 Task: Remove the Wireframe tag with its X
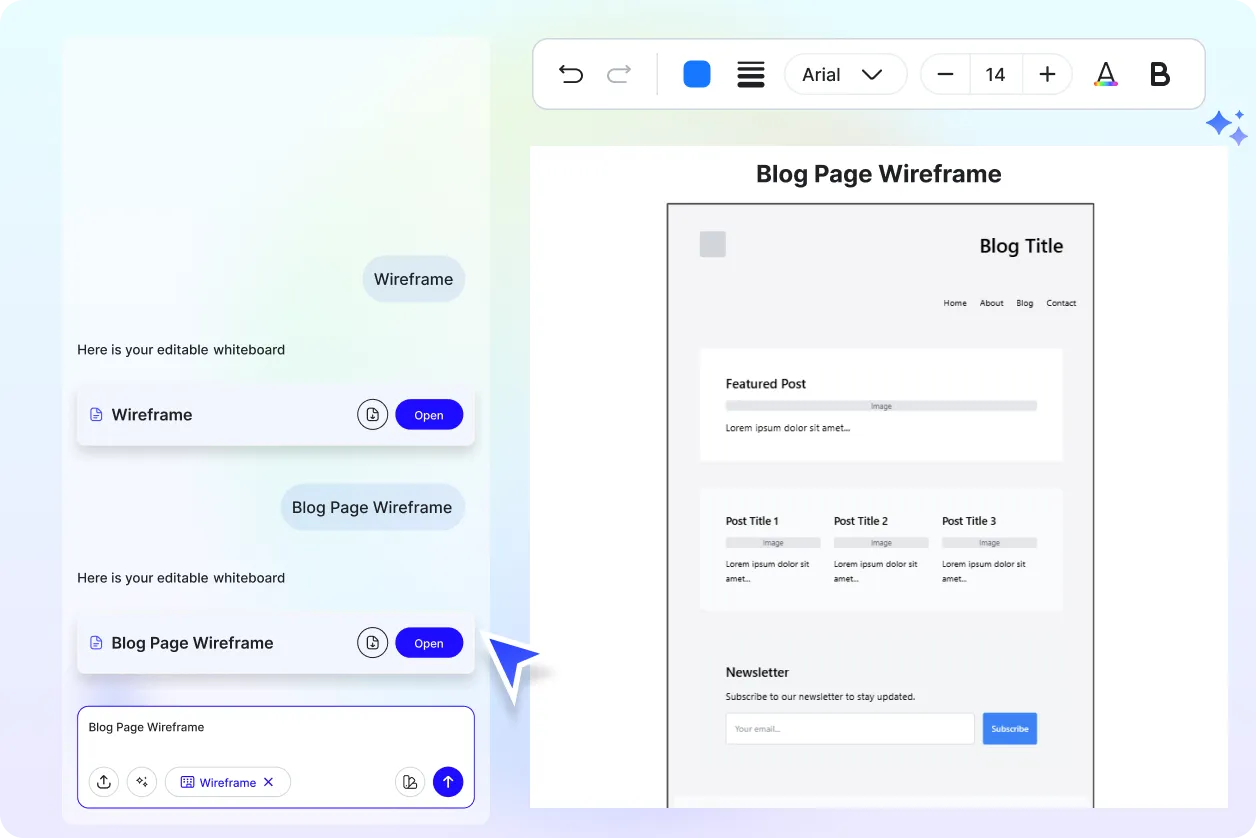point(268,782)
